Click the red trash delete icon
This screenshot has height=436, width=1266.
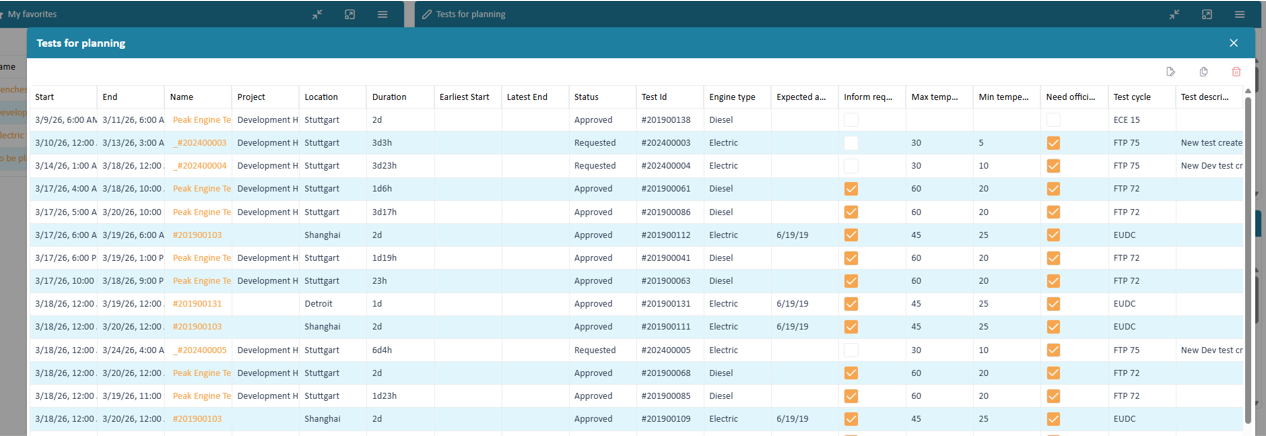[x=1236, y=72]
